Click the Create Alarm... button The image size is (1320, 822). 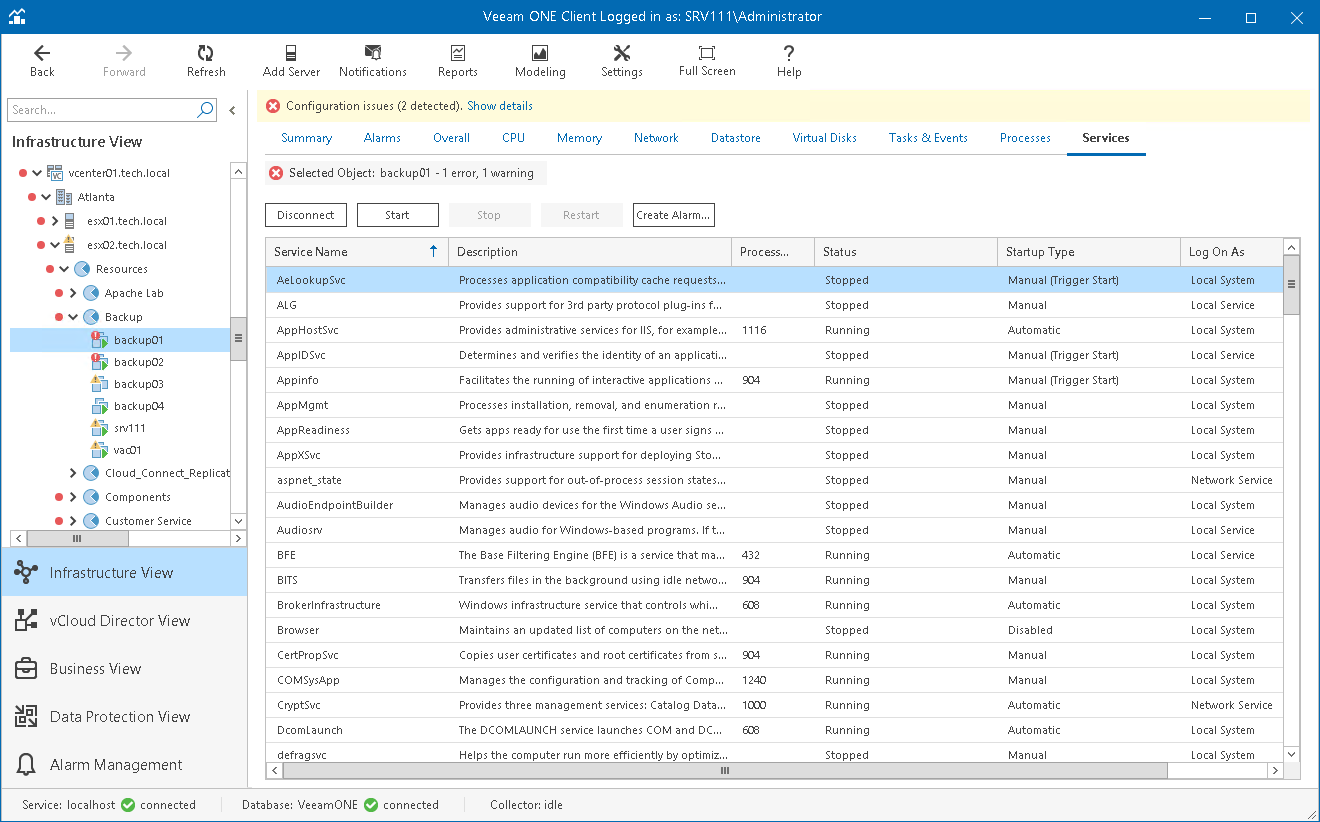coord(673,215)
